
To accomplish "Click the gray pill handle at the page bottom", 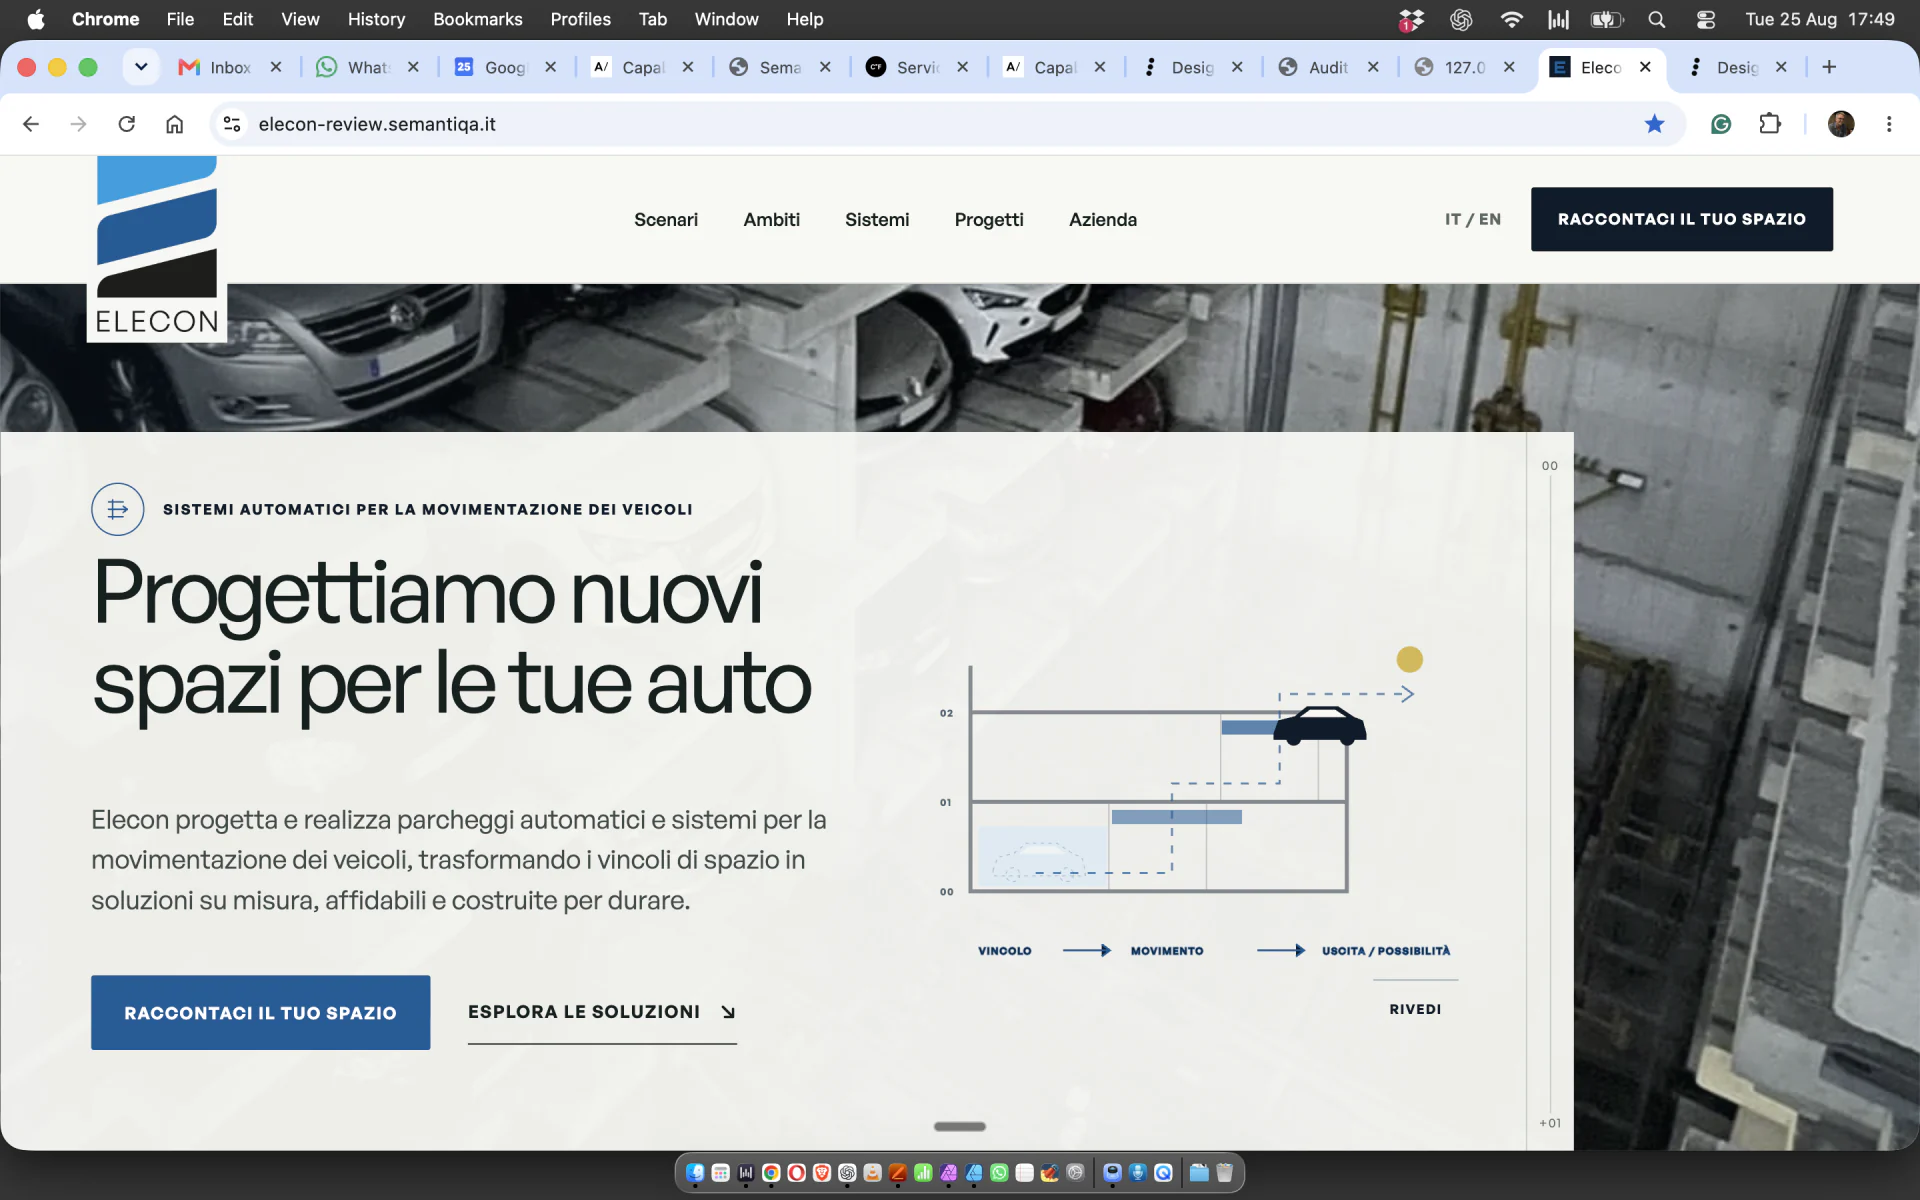I will (959, 1126).
